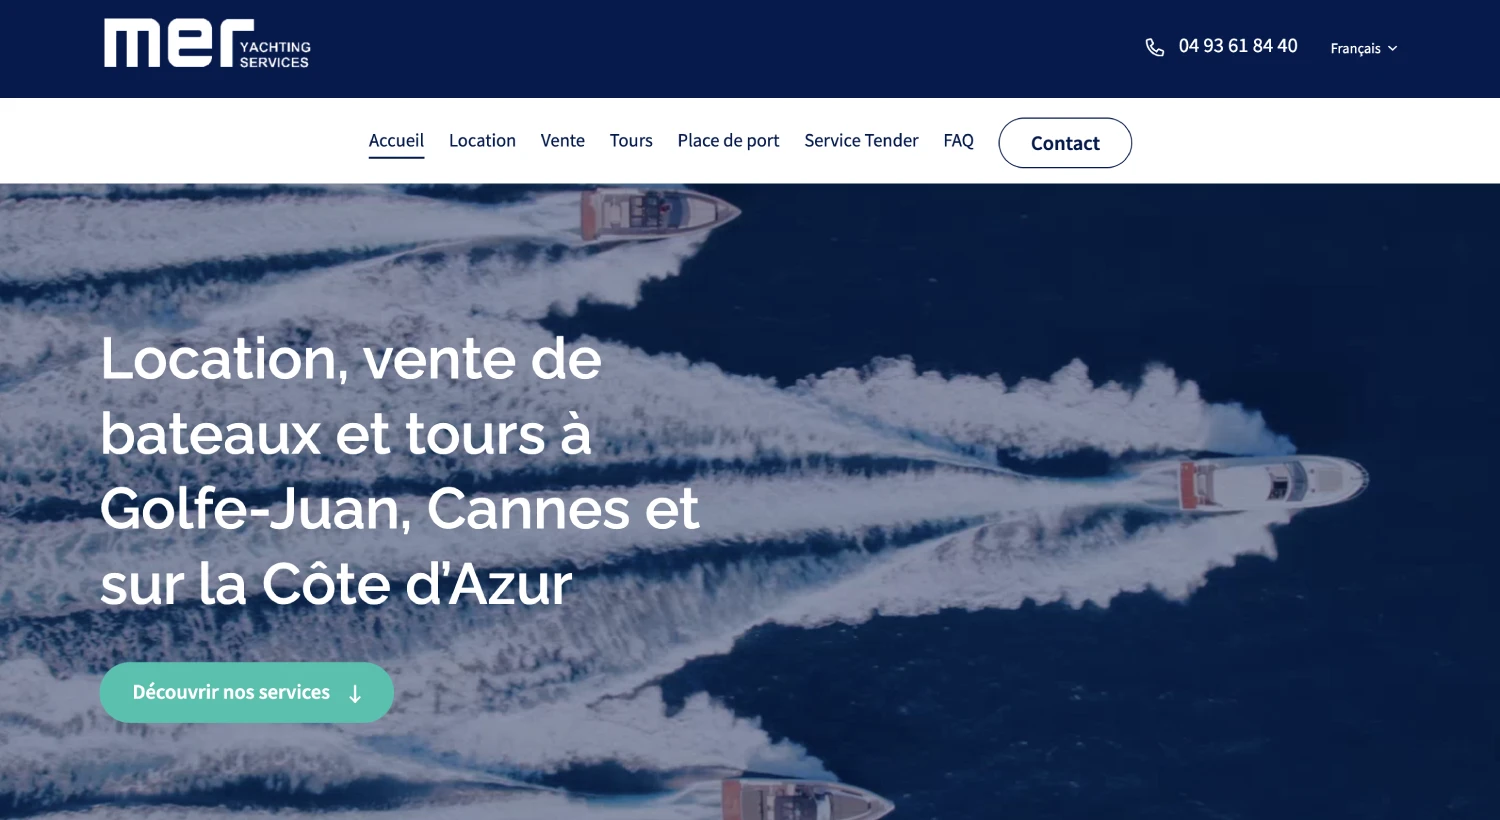Click the boat at the bottom edge of the hero image
Screen dimensions: 1500x820
coord(803,801)
